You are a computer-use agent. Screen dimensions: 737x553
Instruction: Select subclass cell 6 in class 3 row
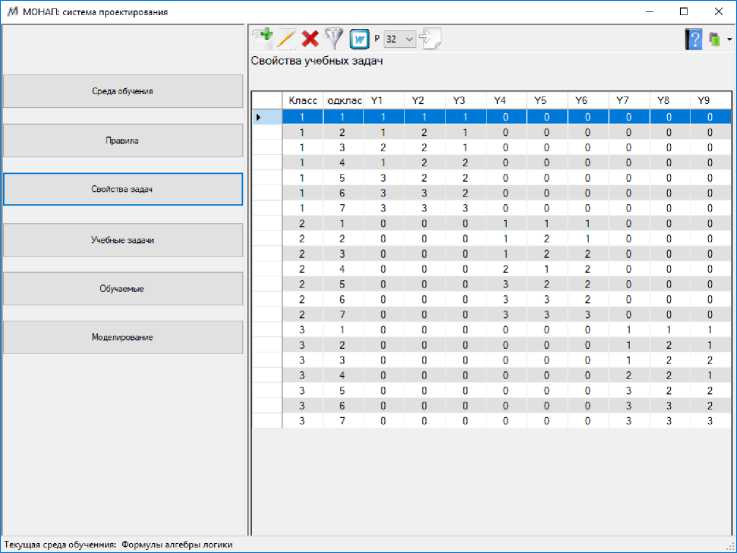pyautogui.click(x=343, y=405)
